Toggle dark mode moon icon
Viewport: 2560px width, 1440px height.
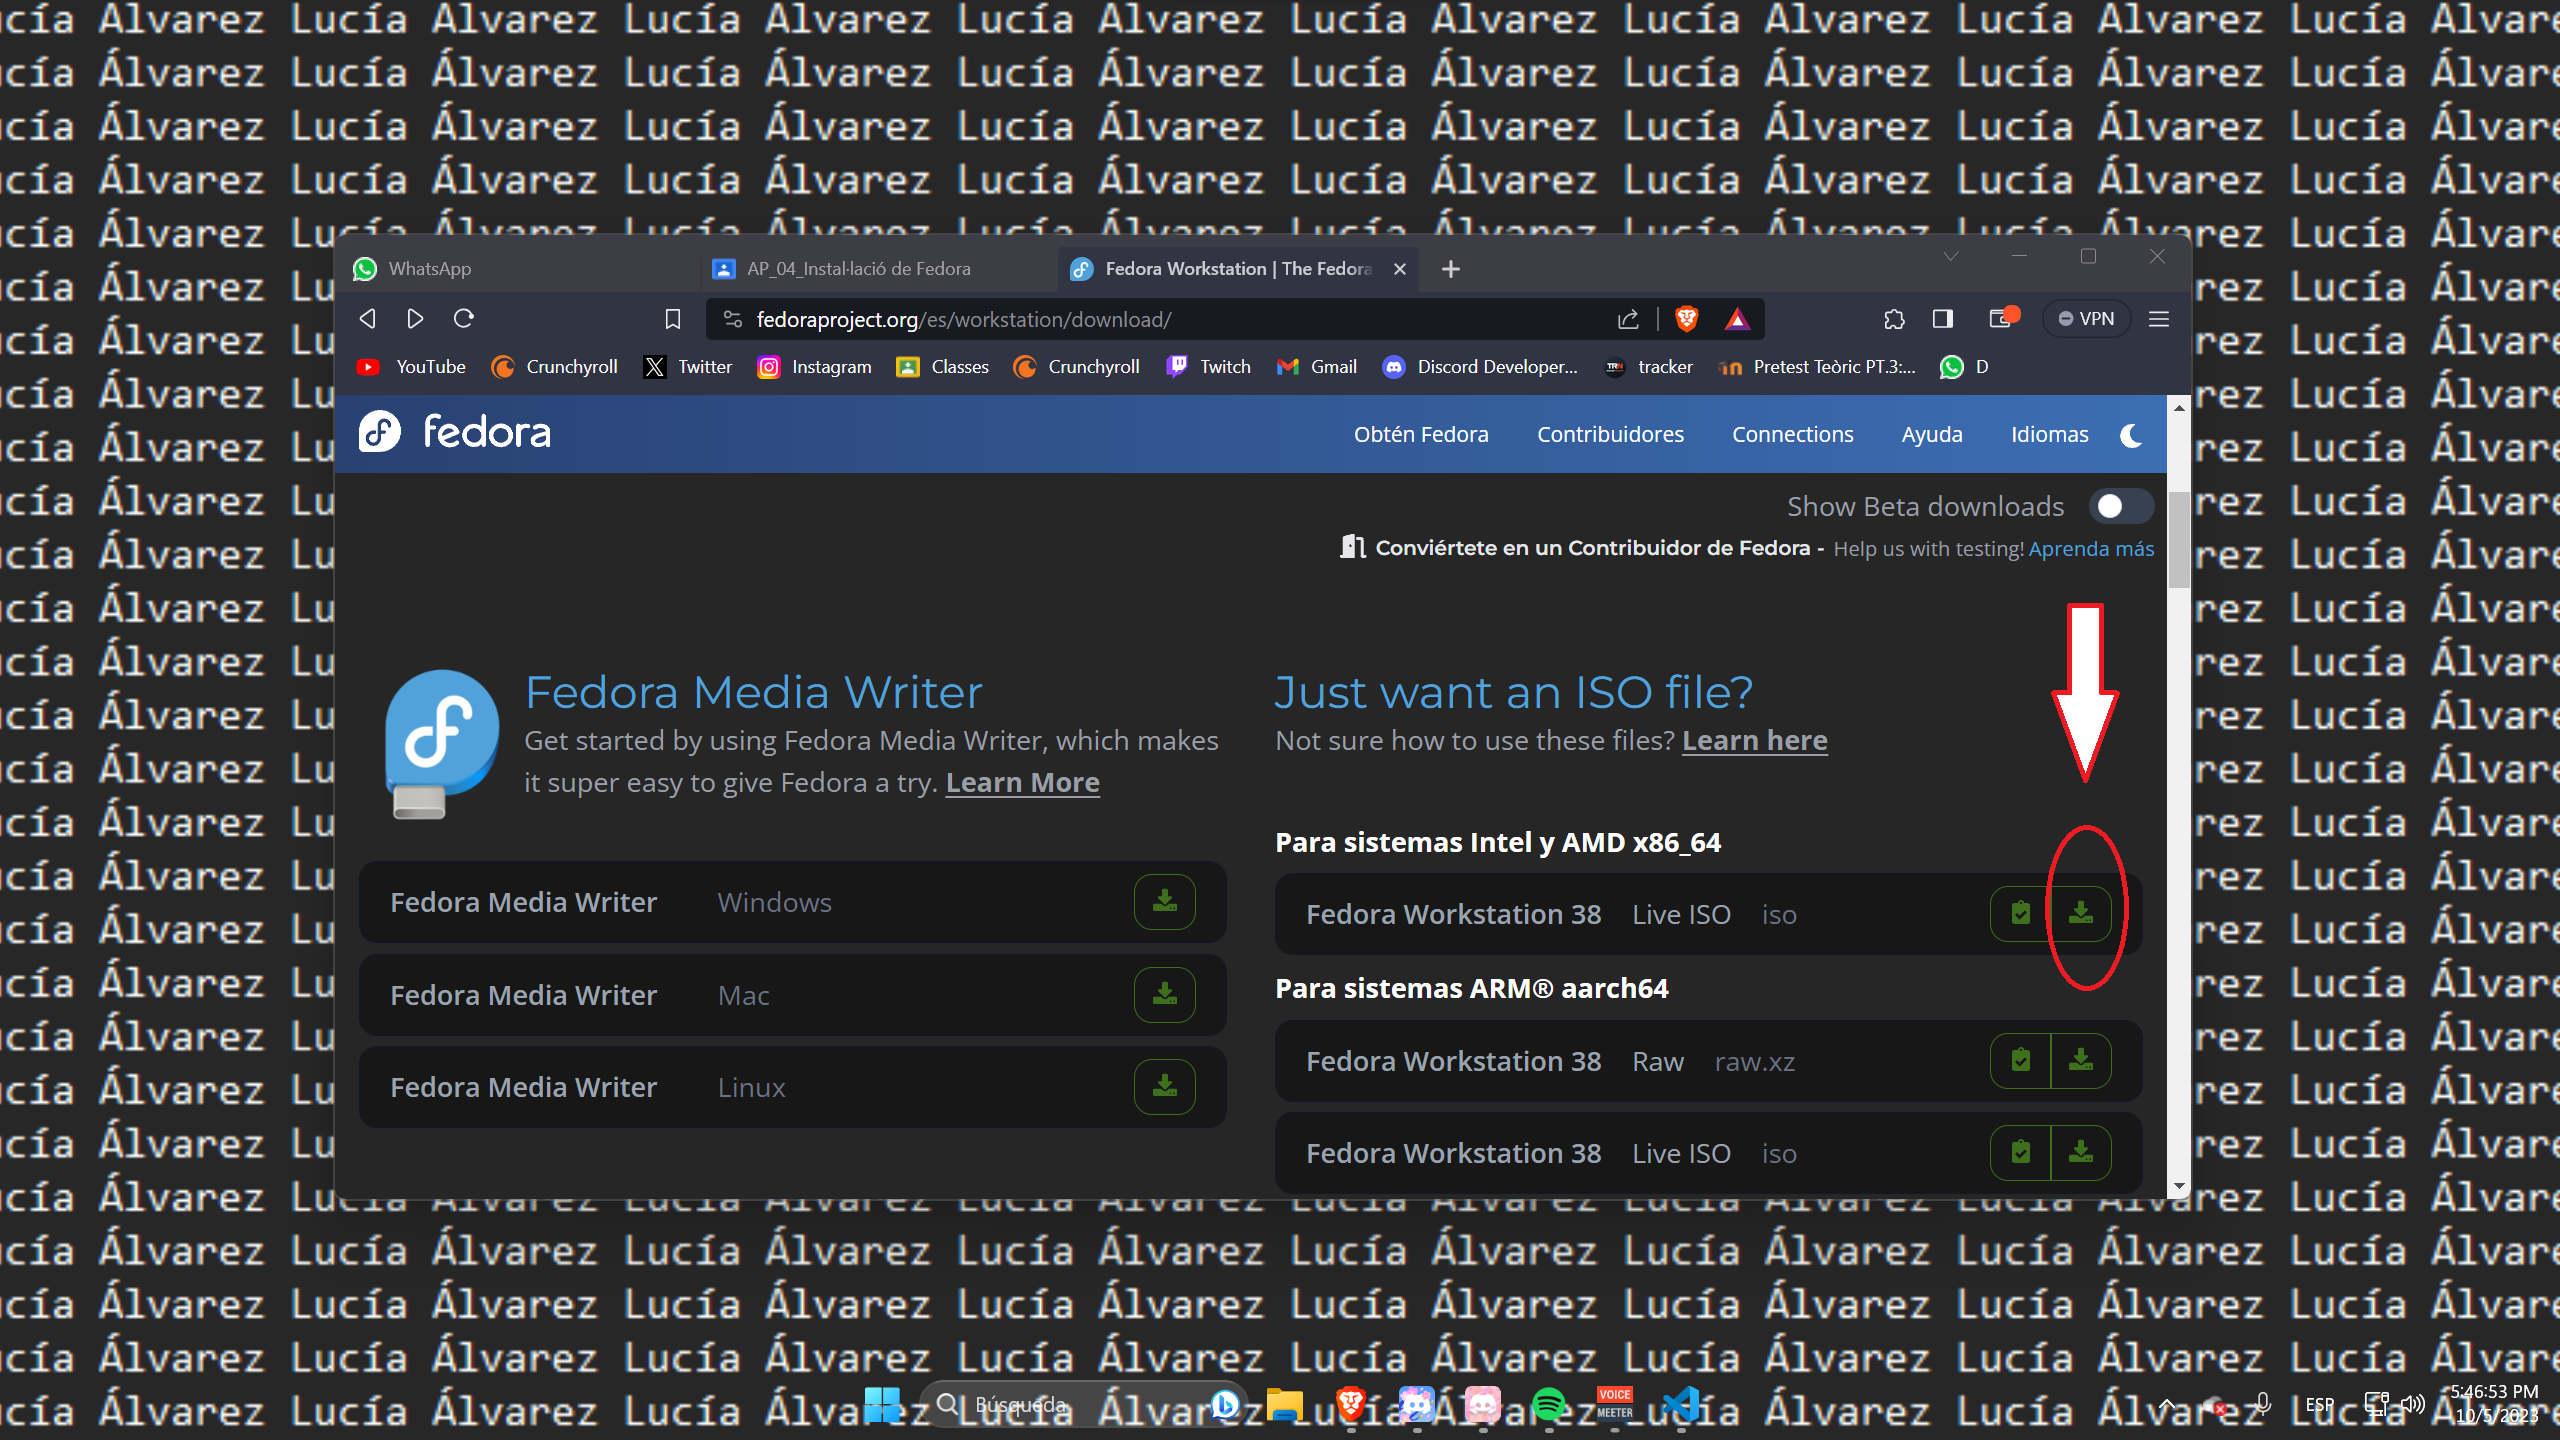pyautogui.click(x=2131, y=435)
